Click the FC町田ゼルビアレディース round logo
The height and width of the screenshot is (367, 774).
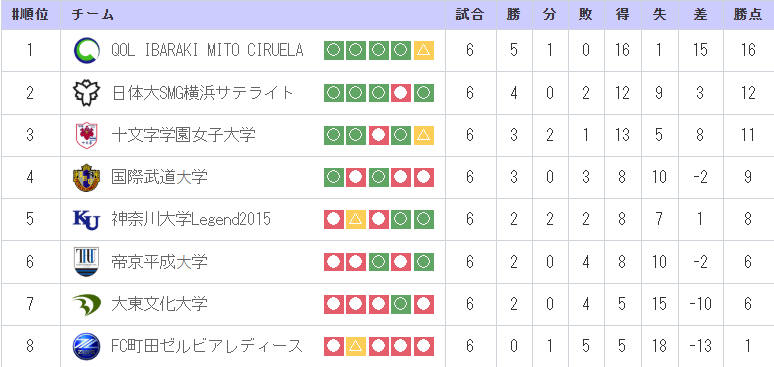click(86, 346)
